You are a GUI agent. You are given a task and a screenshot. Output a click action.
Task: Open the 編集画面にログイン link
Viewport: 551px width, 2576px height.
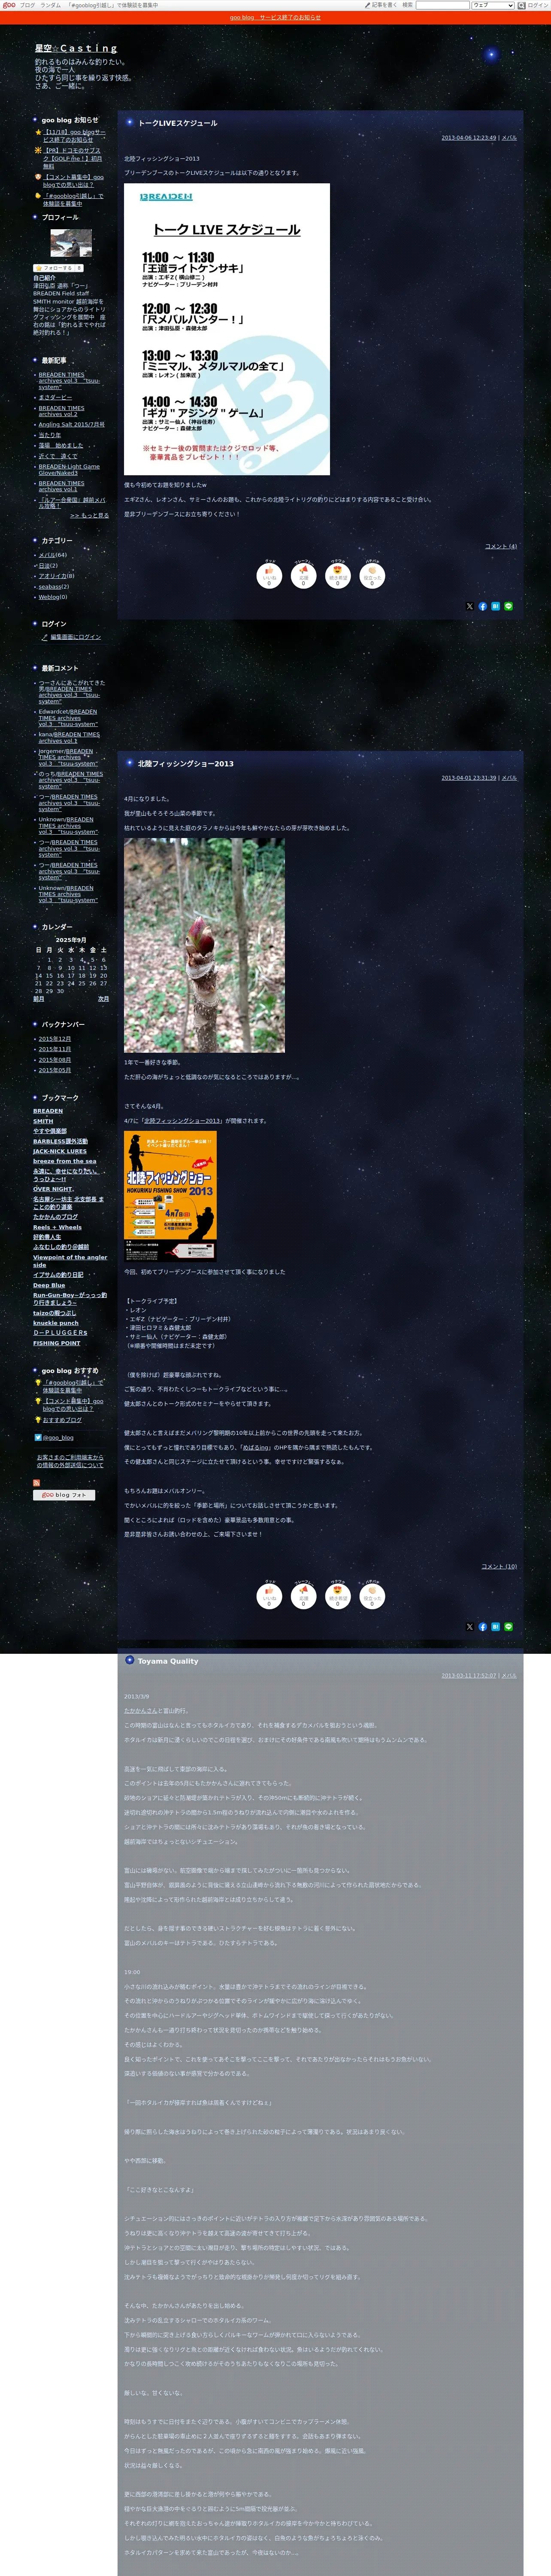(x=76, y=637)
